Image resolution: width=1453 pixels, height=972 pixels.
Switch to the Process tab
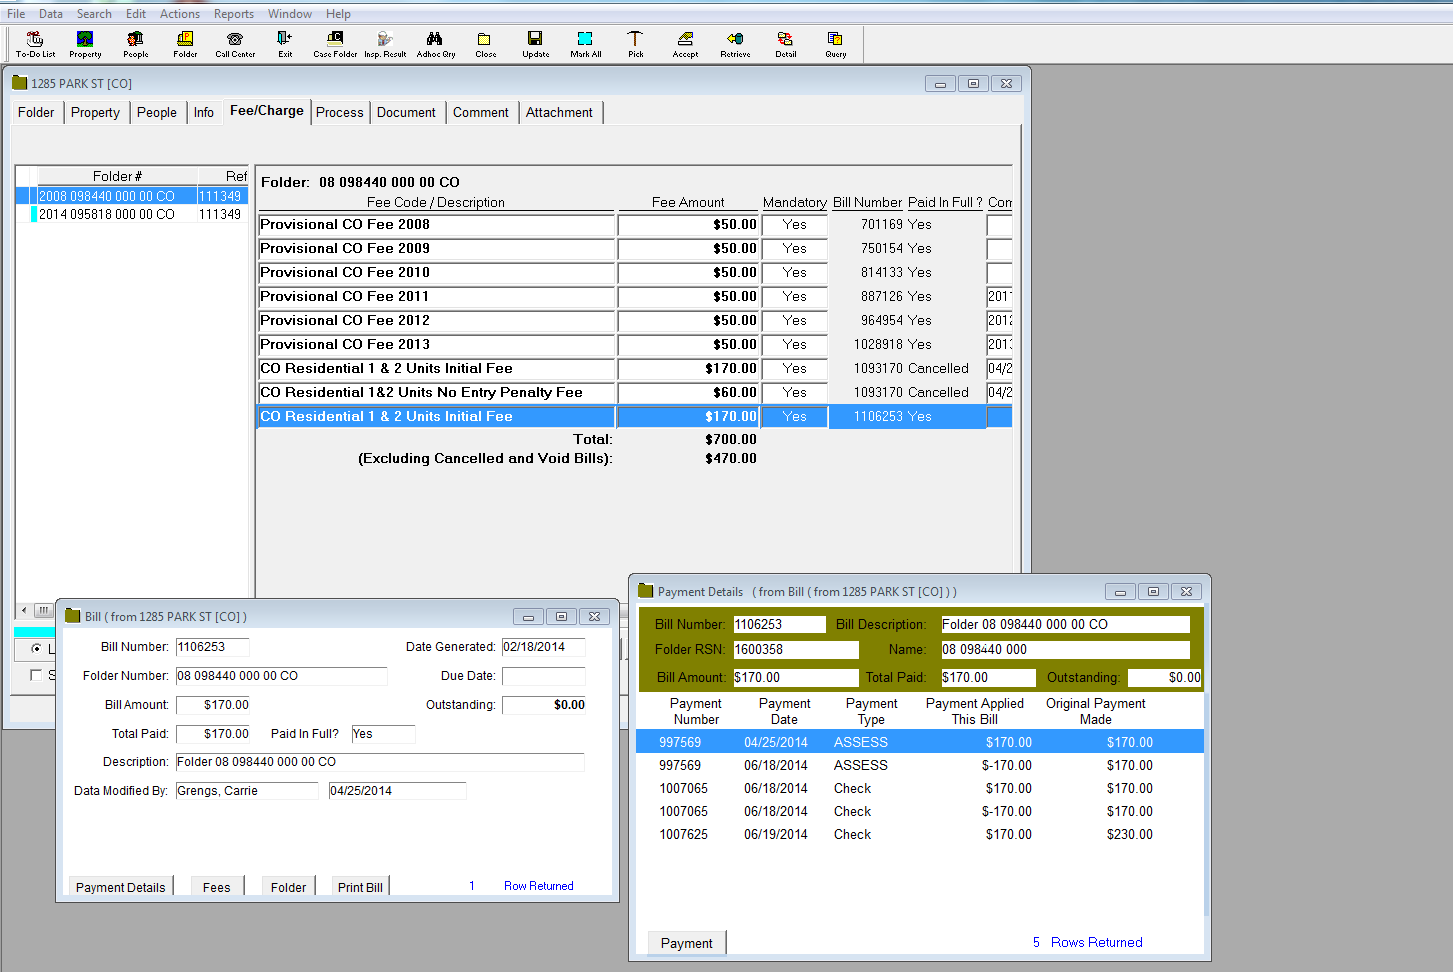coord(339,113)
